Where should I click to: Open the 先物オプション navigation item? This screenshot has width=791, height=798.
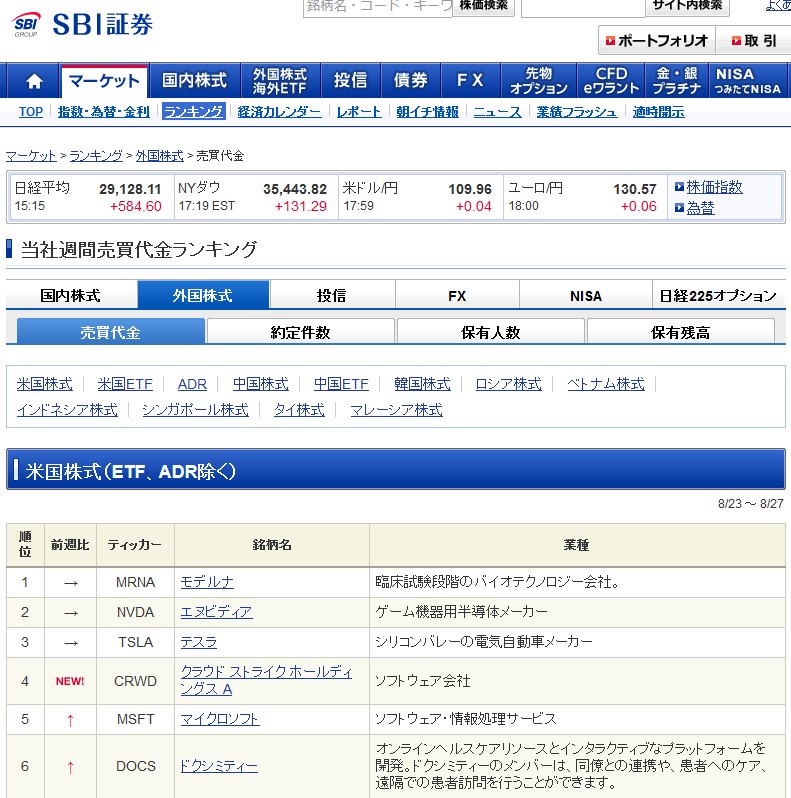coord(539,80)
